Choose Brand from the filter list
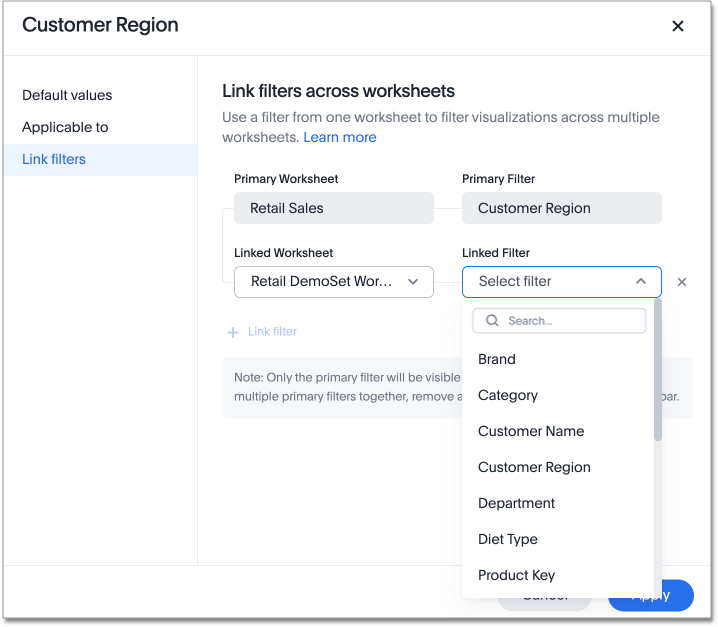The height and width of the screenshot is (627, 718). 497,359
